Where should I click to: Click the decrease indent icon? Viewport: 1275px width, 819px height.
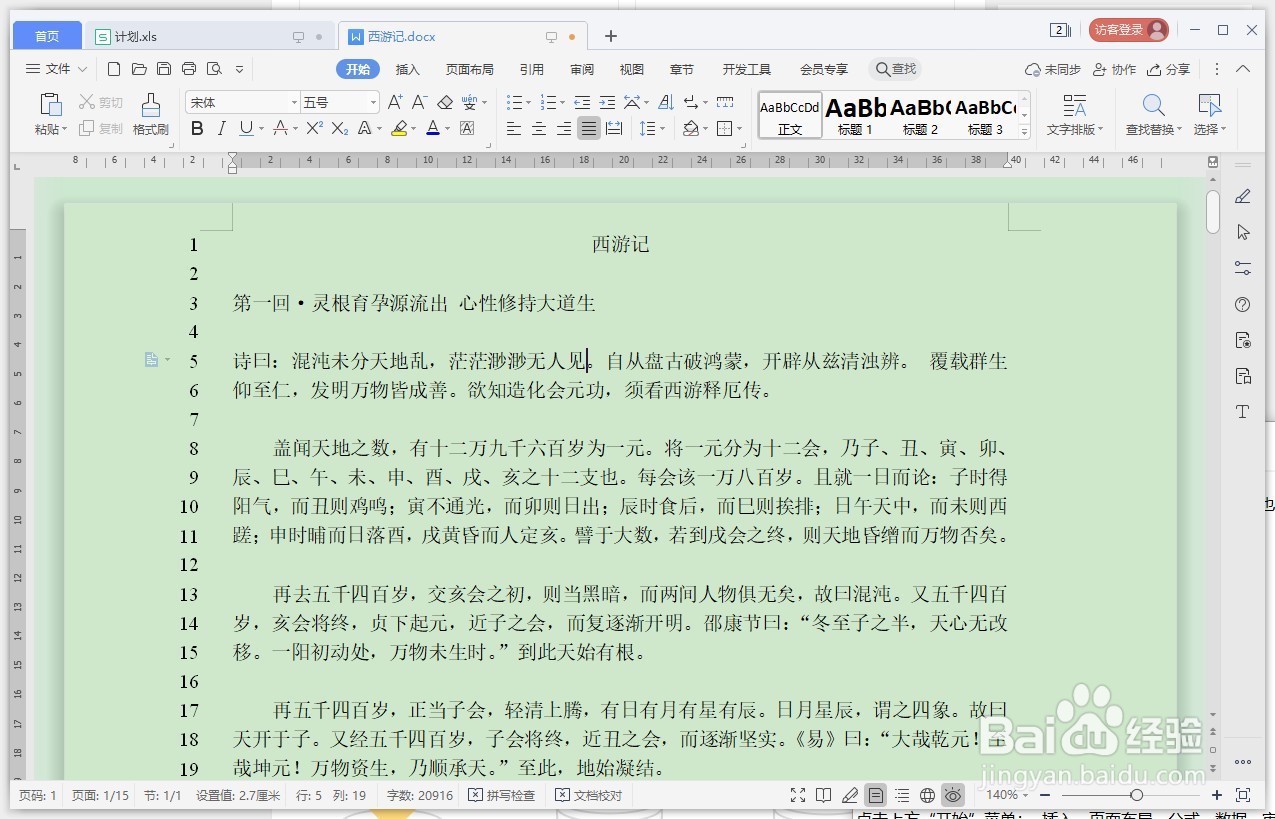click(x=581, y=102)
